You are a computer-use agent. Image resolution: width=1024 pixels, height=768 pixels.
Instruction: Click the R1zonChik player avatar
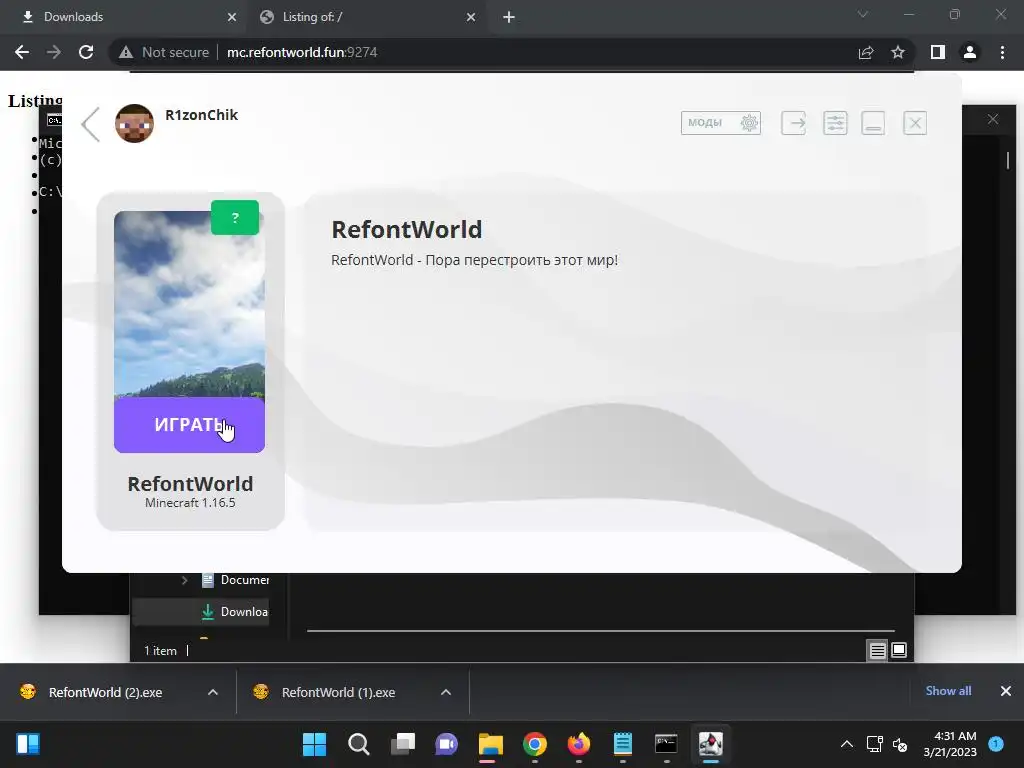pos(135,123)
